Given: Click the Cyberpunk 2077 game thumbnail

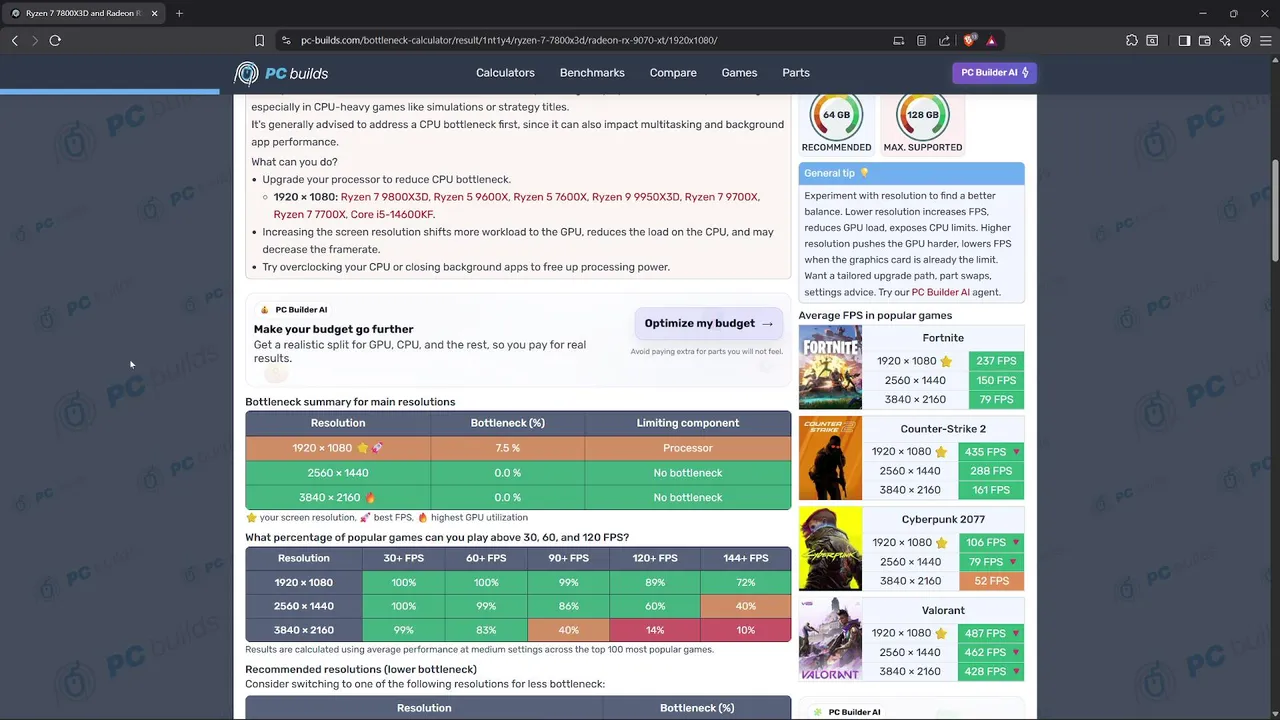Looking at the screenshot, I should 830,549.
